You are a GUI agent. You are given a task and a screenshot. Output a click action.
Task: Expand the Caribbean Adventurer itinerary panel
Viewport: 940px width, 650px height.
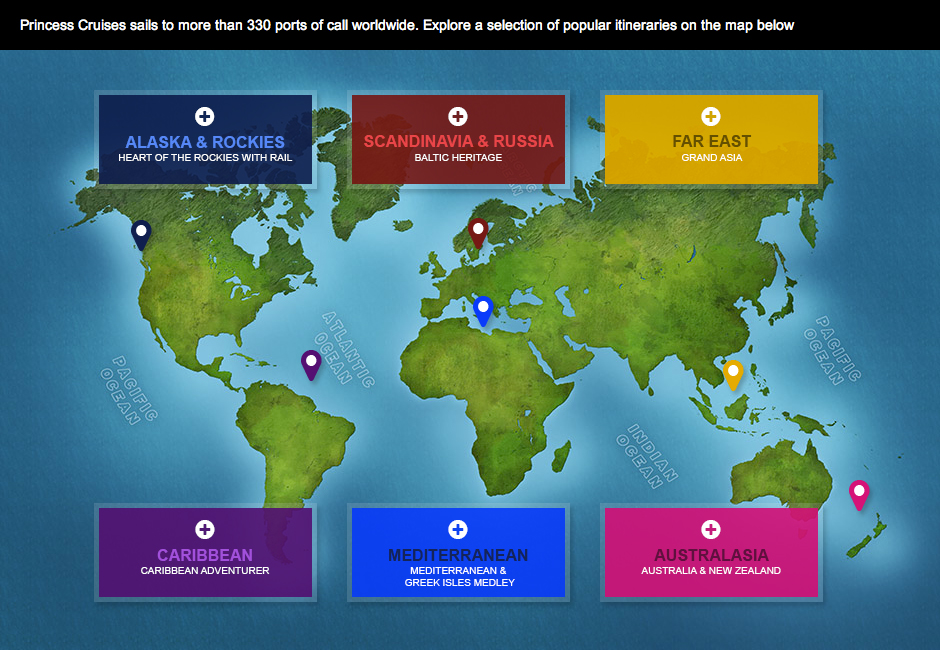coord(205,552)
